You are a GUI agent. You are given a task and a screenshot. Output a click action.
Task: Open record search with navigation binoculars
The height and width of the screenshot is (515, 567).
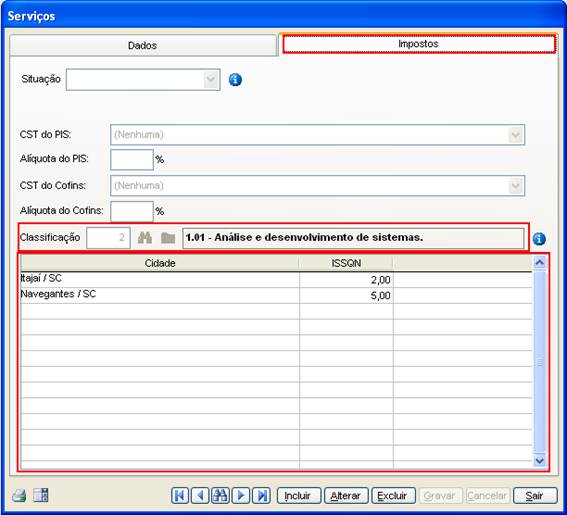220,495
